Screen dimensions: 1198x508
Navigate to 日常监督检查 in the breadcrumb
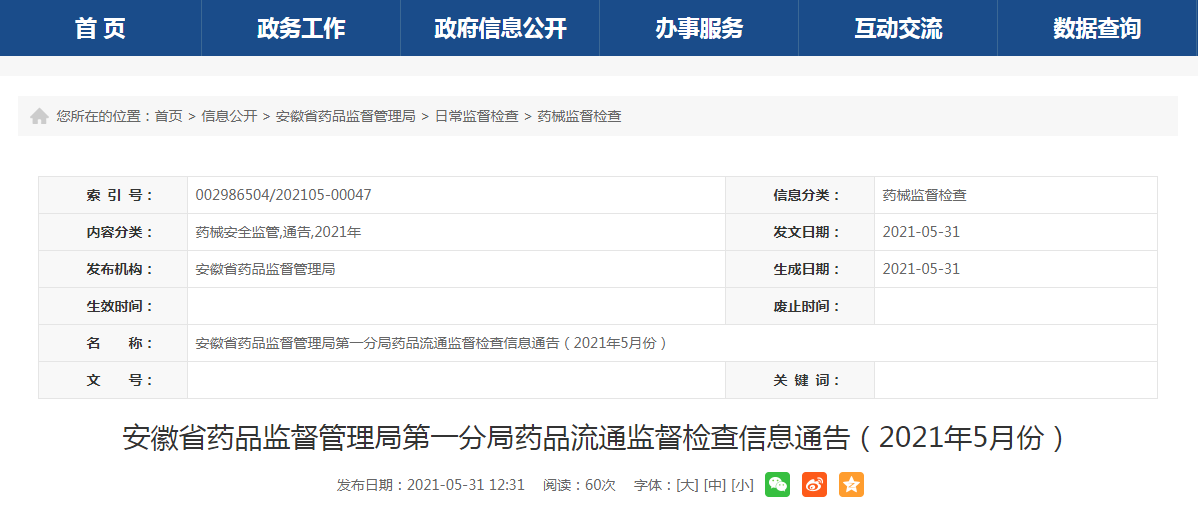pos(476,116)
